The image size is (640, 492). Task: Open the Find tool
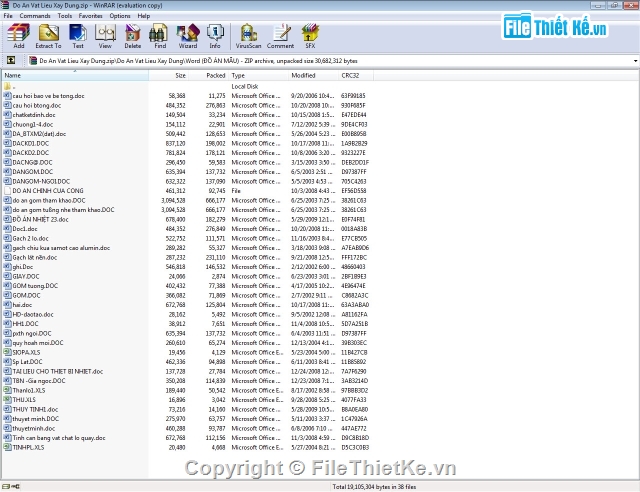tap(160, 36)
